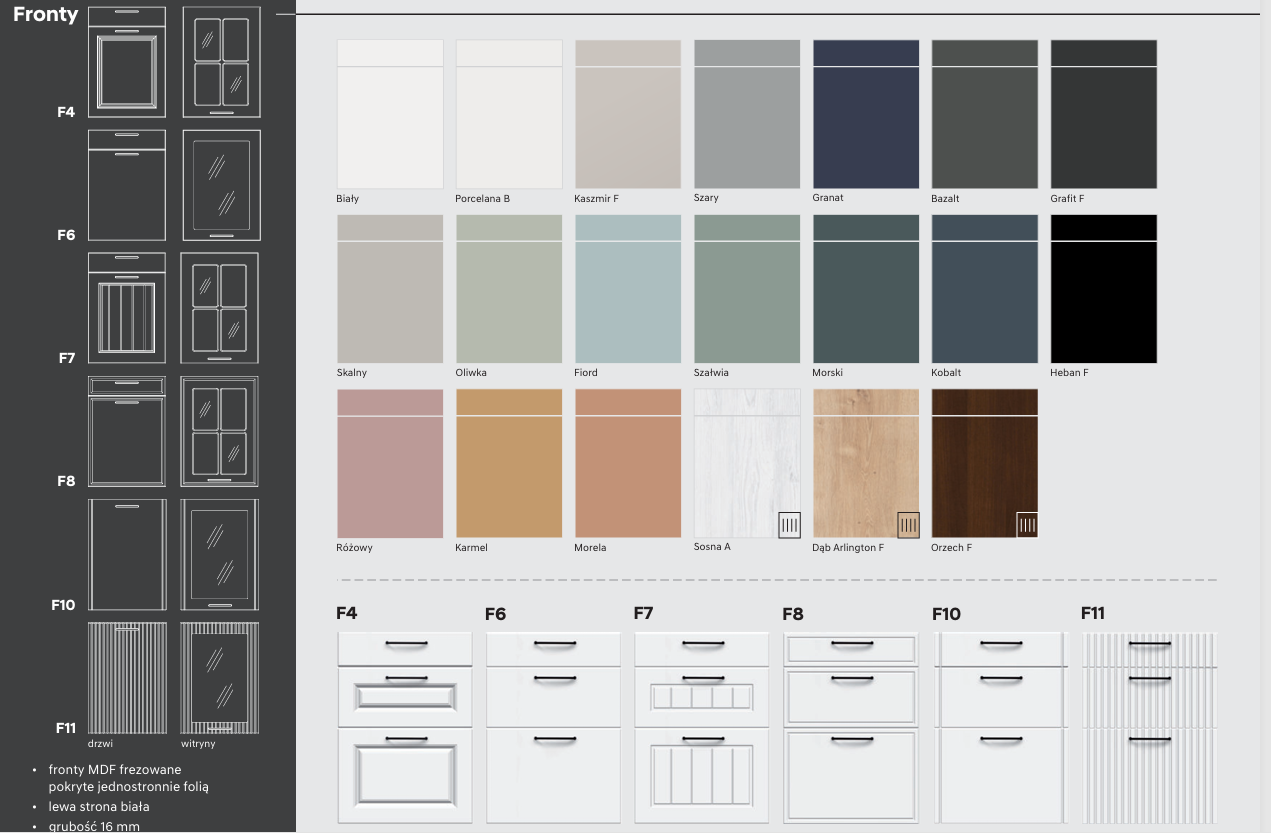Pick the Heban F black swatch
This screenshot has height=833, width=1271.
pos(1103,289)
